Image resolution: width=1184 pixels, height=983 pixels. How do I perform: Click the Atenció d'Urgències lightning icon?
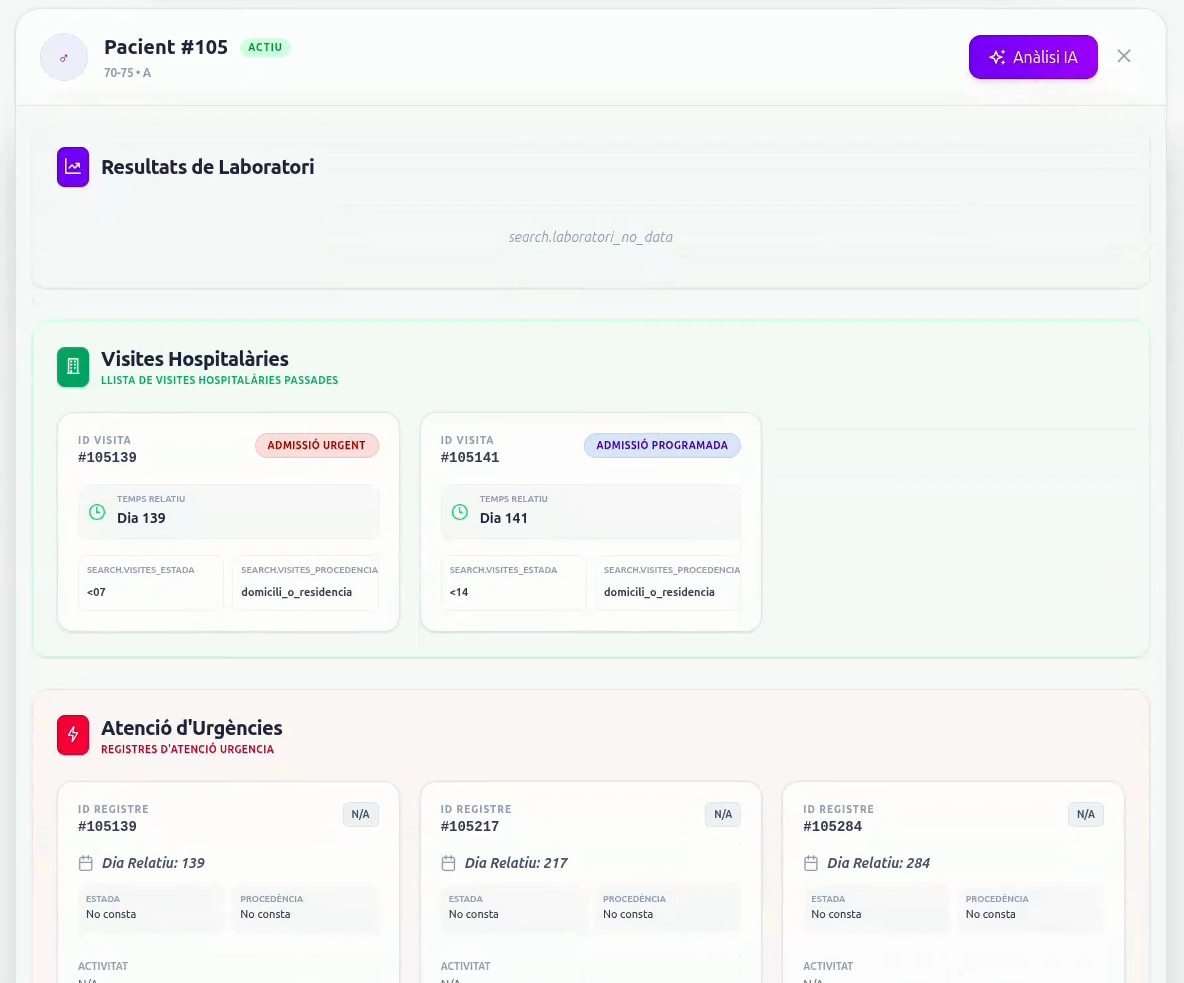click(73, 736)
